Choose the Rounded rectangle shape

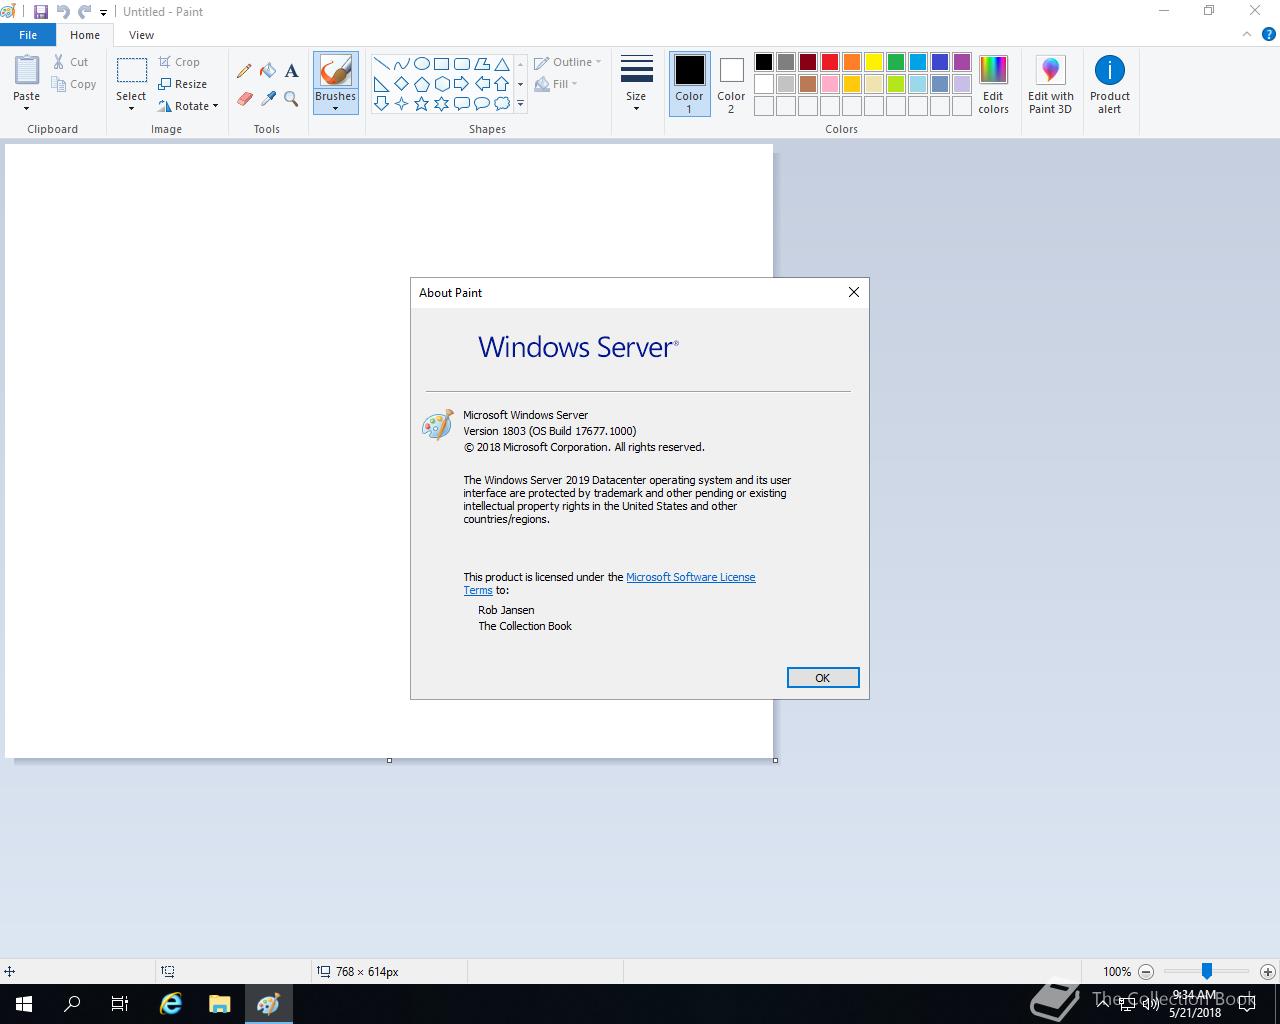(x=461, y=64)
